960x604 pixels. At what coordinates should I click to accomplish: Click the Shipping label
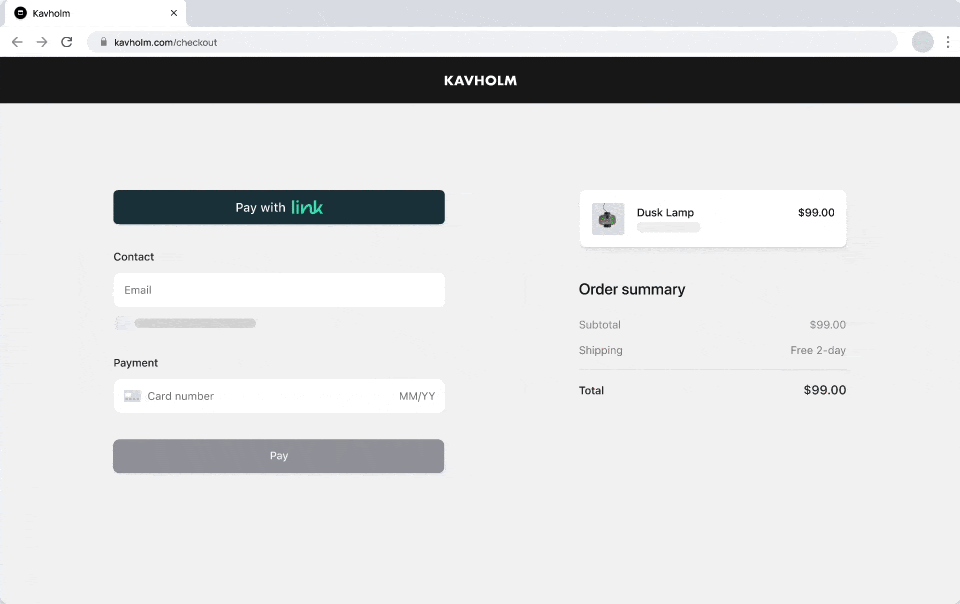601,350
